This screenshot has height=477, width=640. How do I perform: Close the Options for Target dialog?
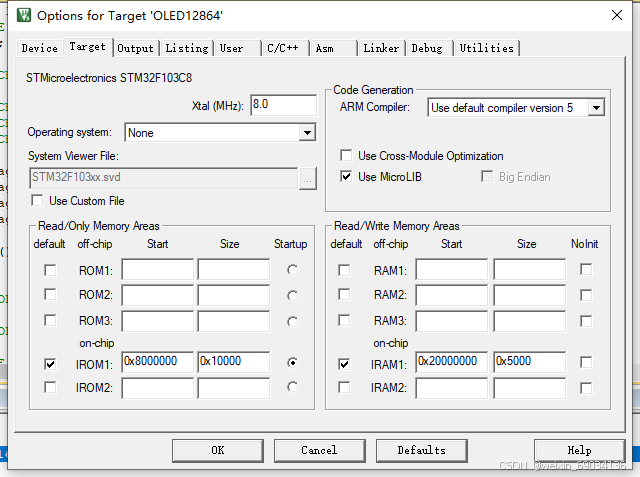pyautogui.click(x=617, y=16)
